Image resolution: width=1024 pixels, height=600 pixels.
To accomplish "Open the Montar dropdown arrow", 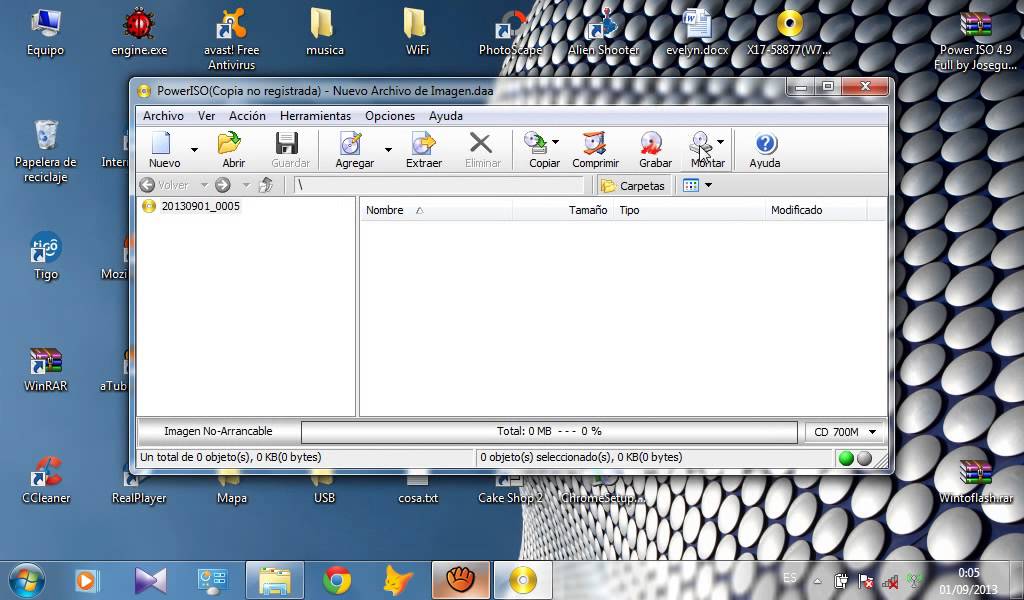I will (720, 142).
